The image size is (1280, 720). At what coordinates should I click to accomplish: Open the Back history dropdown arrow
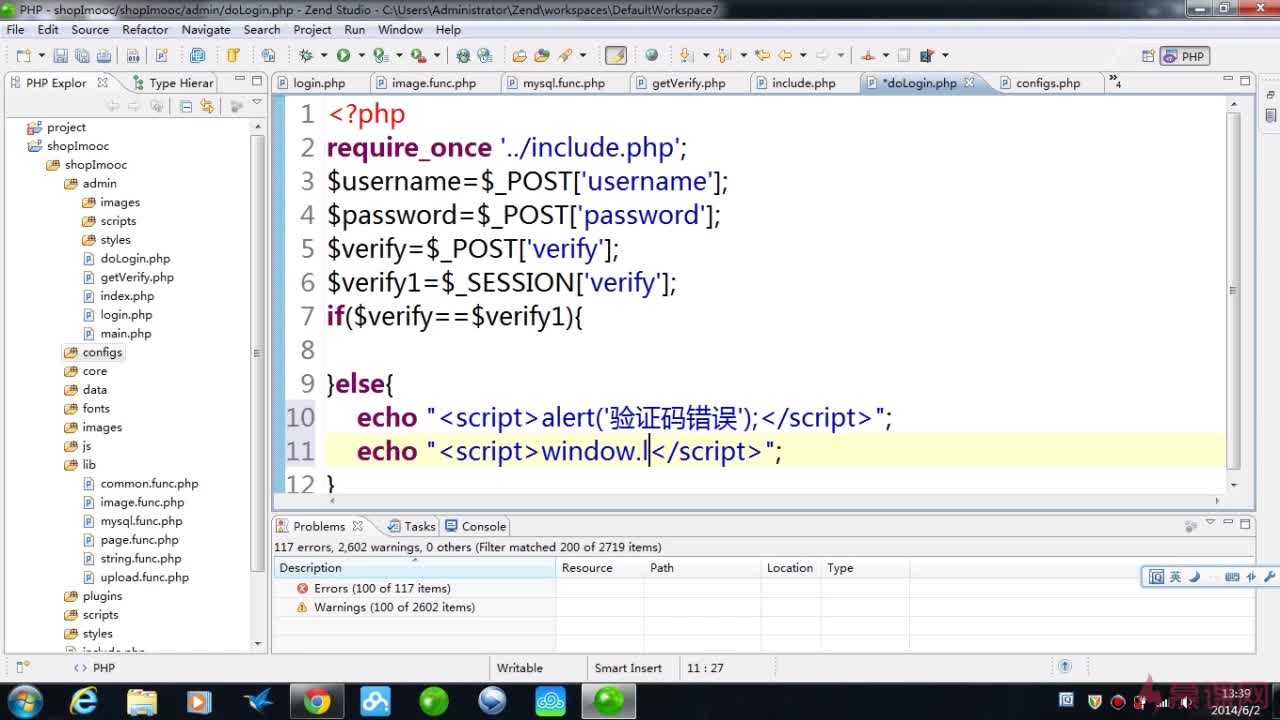[803, 56]
